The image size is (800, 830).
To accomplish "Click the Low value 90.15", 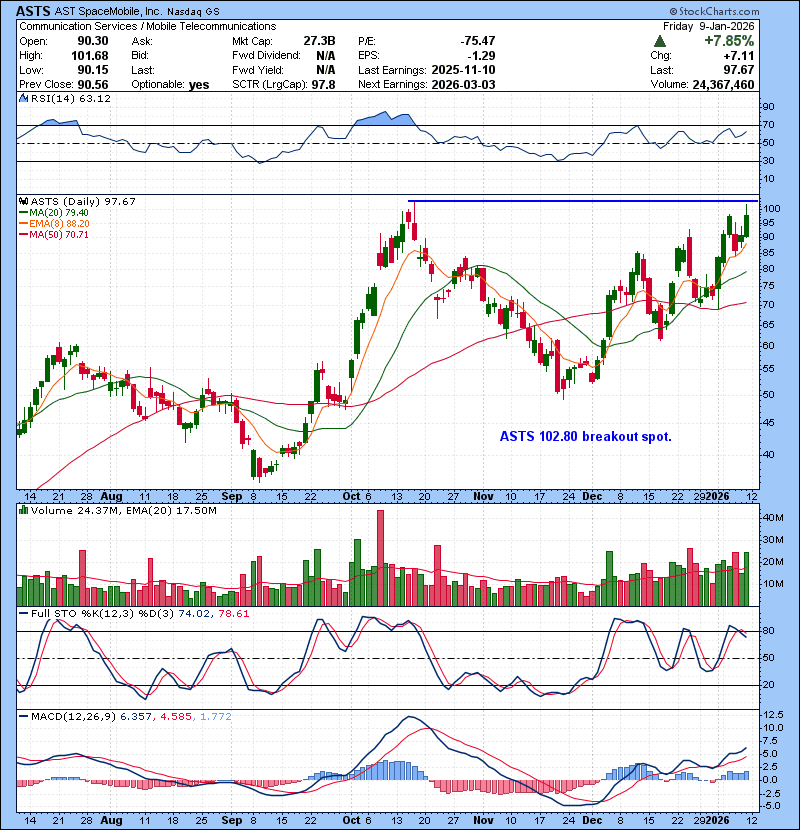I will click(93, 70).
